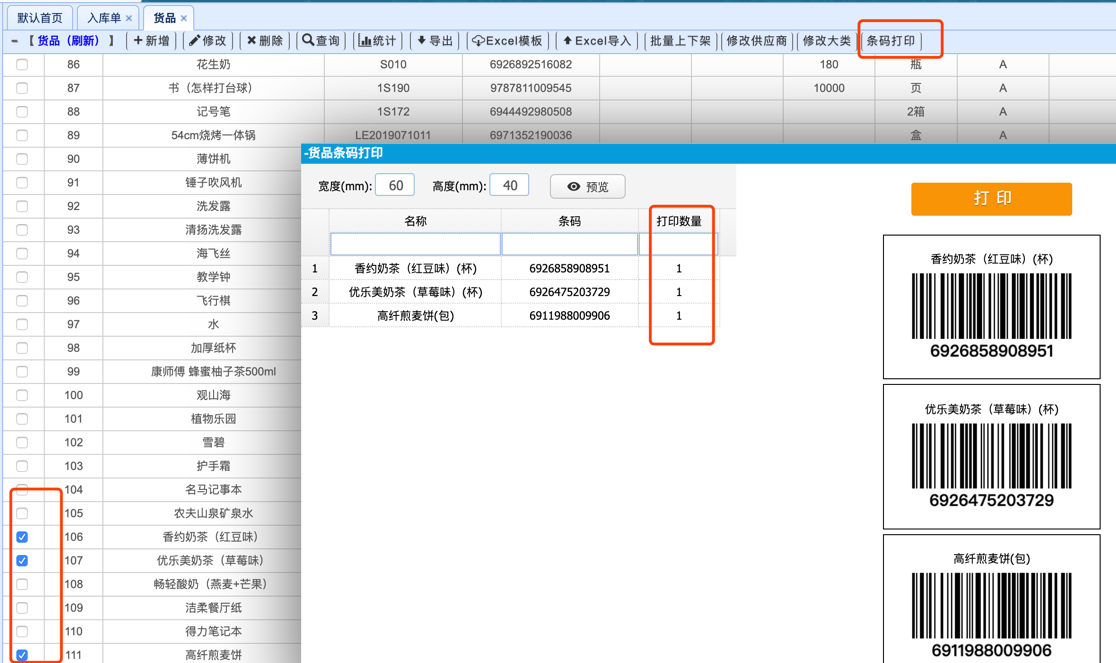Select barcode cell 6926475203729 in print dialog
The image size is (1116, 663).
pos(569,292)
